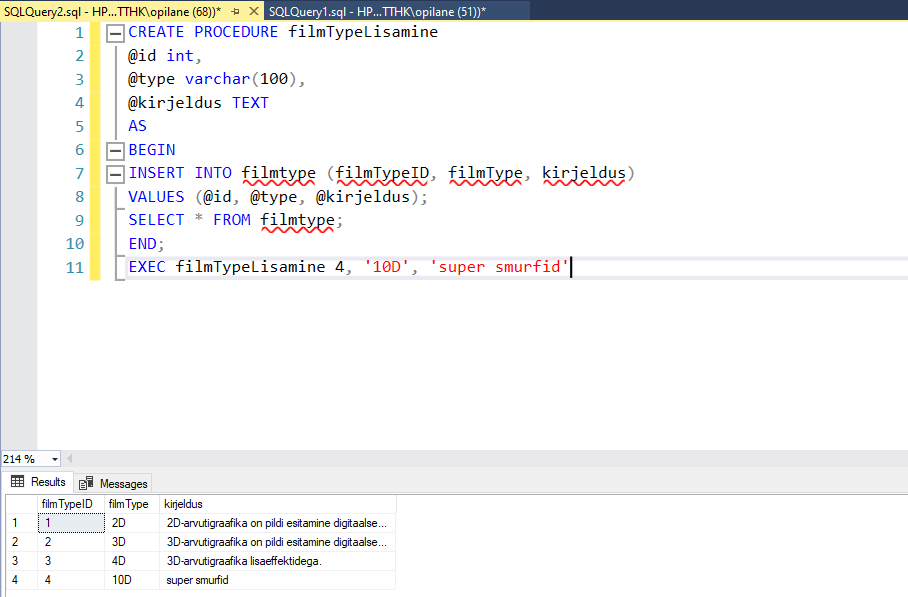
Task: Click line number 5 in the editor margin
Action: [x=79, y=127]
